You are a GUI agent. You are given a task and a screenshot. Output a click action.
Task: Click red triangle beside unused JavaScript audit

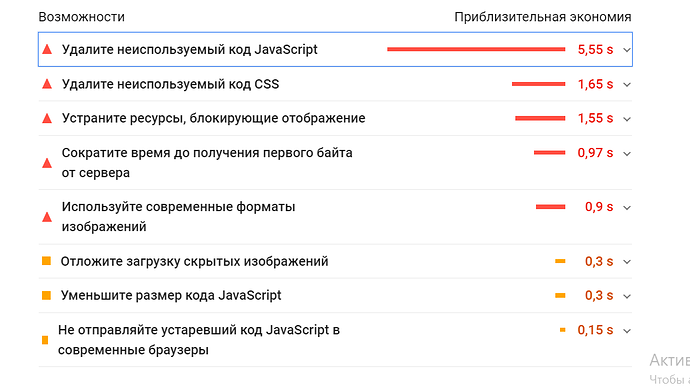[x=47, y=50]
